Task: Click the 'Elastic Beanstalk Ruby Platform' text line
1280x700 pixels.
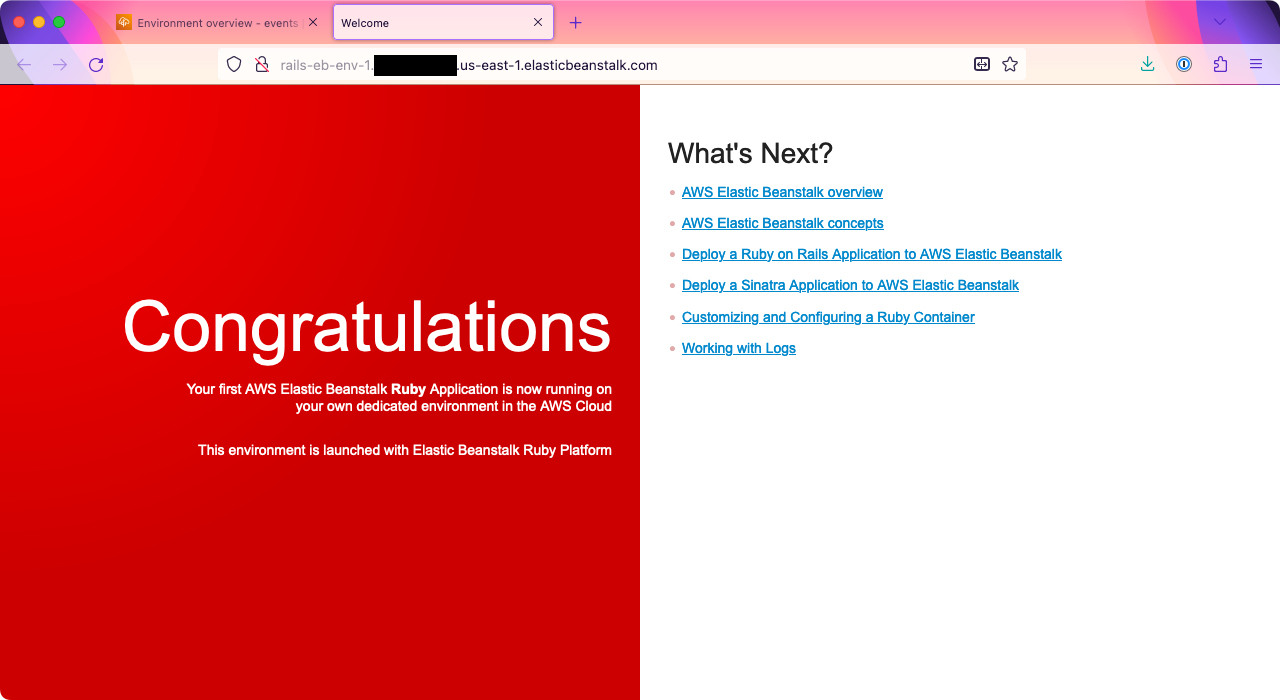Action: (x=405, y=450)
